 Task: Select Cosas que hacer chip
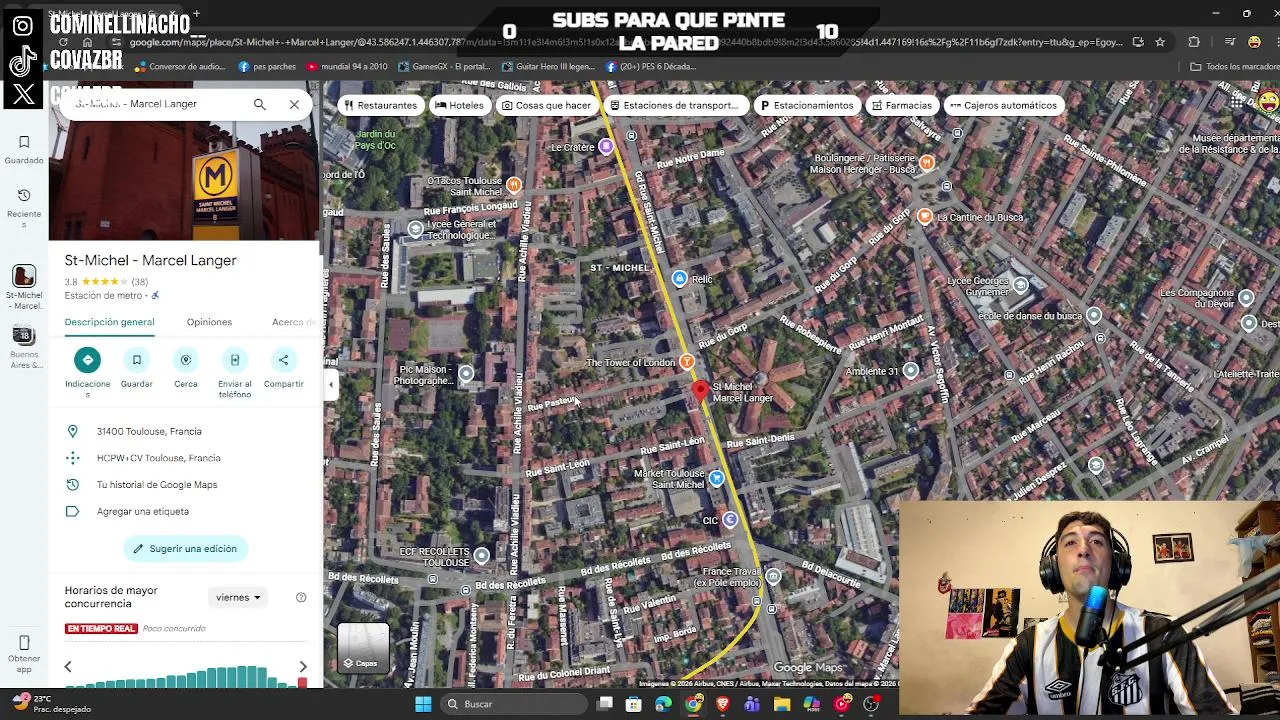tap(547, 105)
